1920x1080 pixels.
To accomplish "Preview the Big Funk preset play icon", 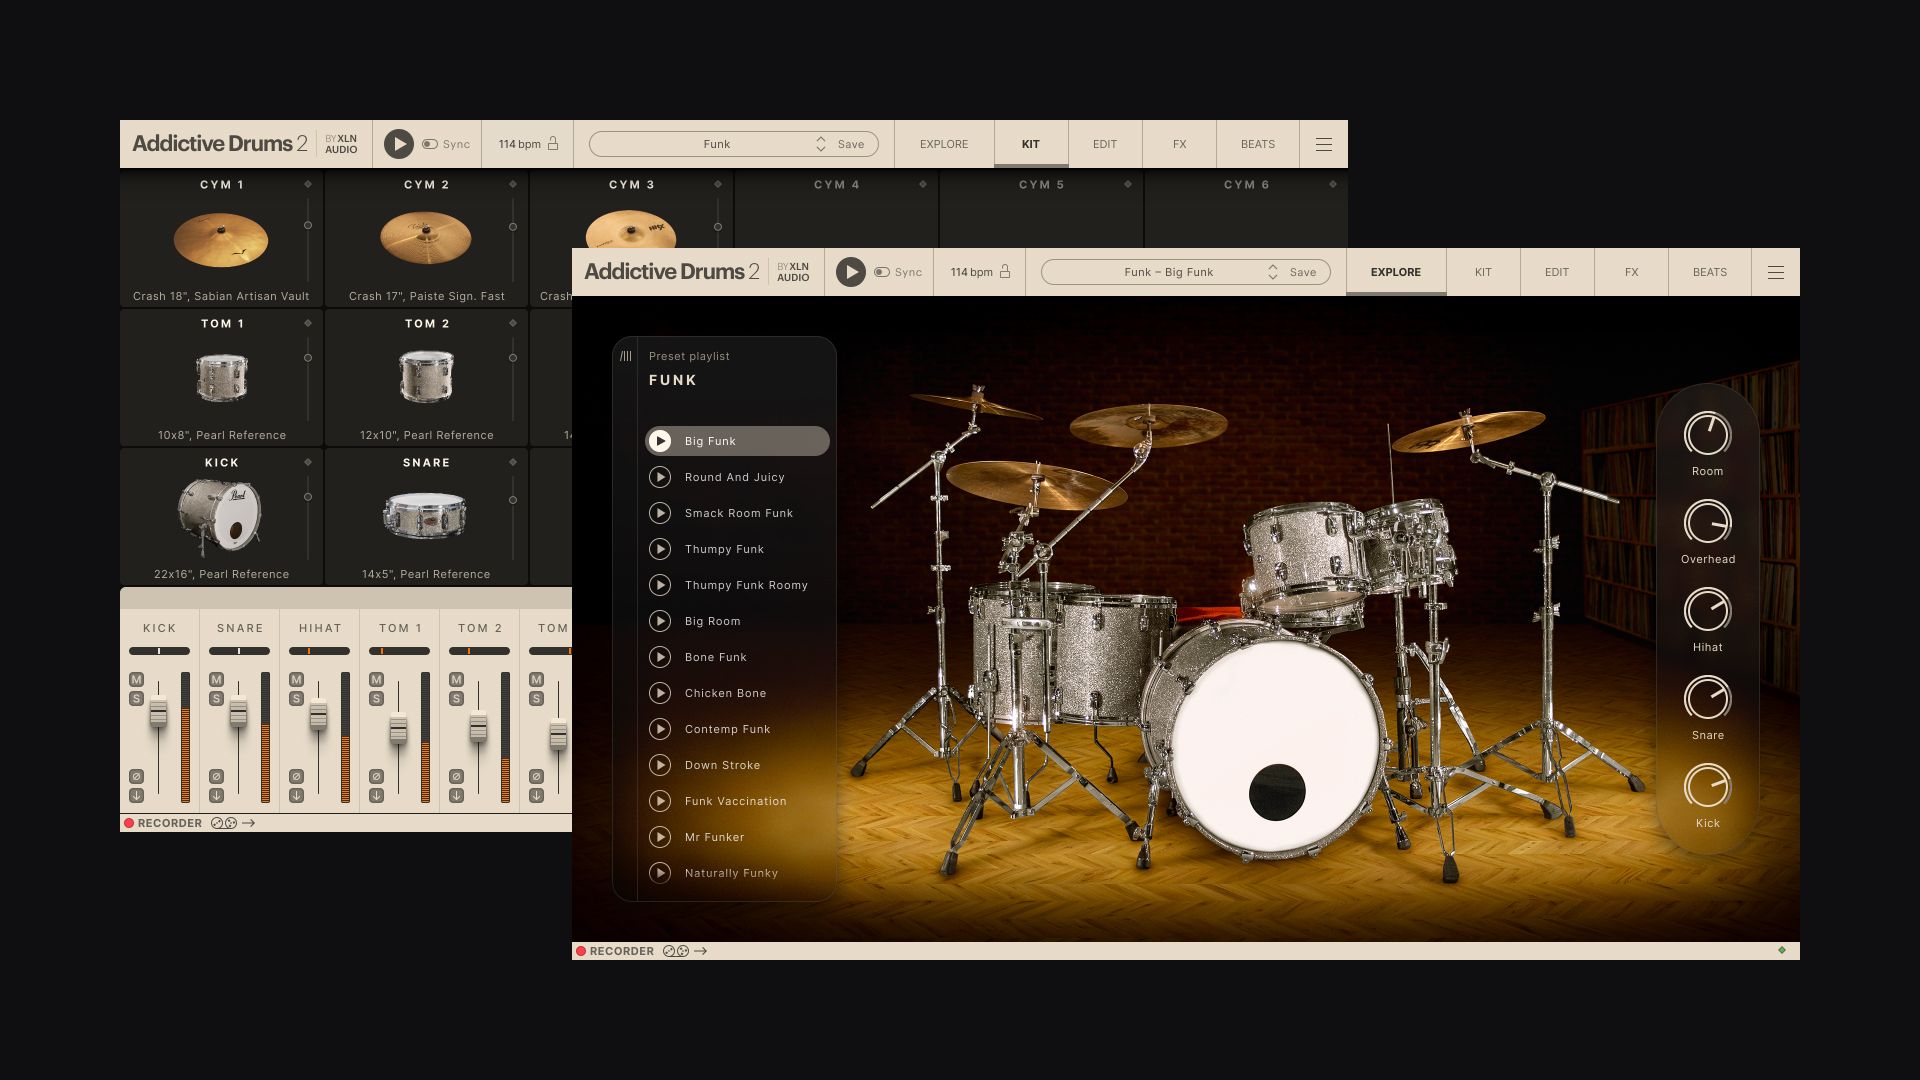I will click(x=660, y=441).
